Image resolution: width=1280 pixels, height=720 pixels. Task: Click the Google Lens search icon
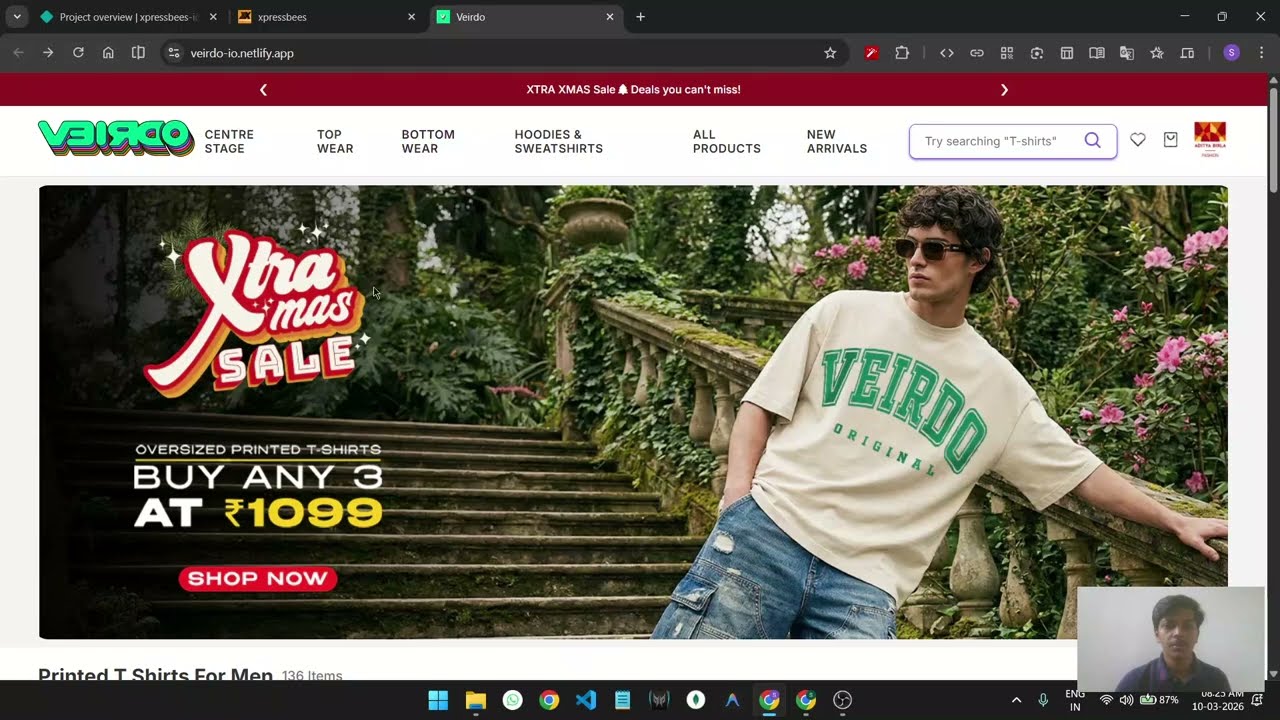(1037, 53)
